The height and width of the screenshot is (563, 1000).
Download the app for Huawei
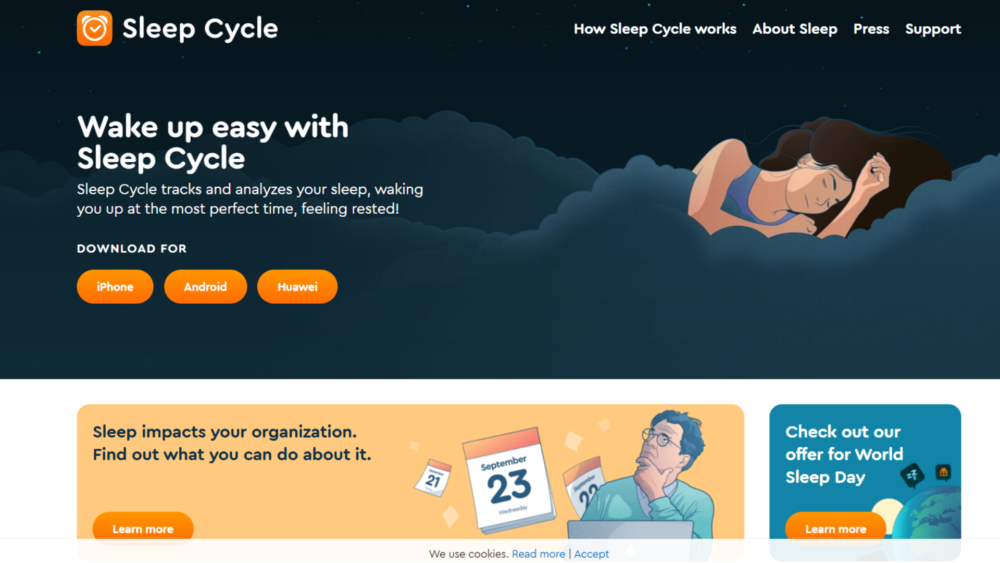pos(297,287)
